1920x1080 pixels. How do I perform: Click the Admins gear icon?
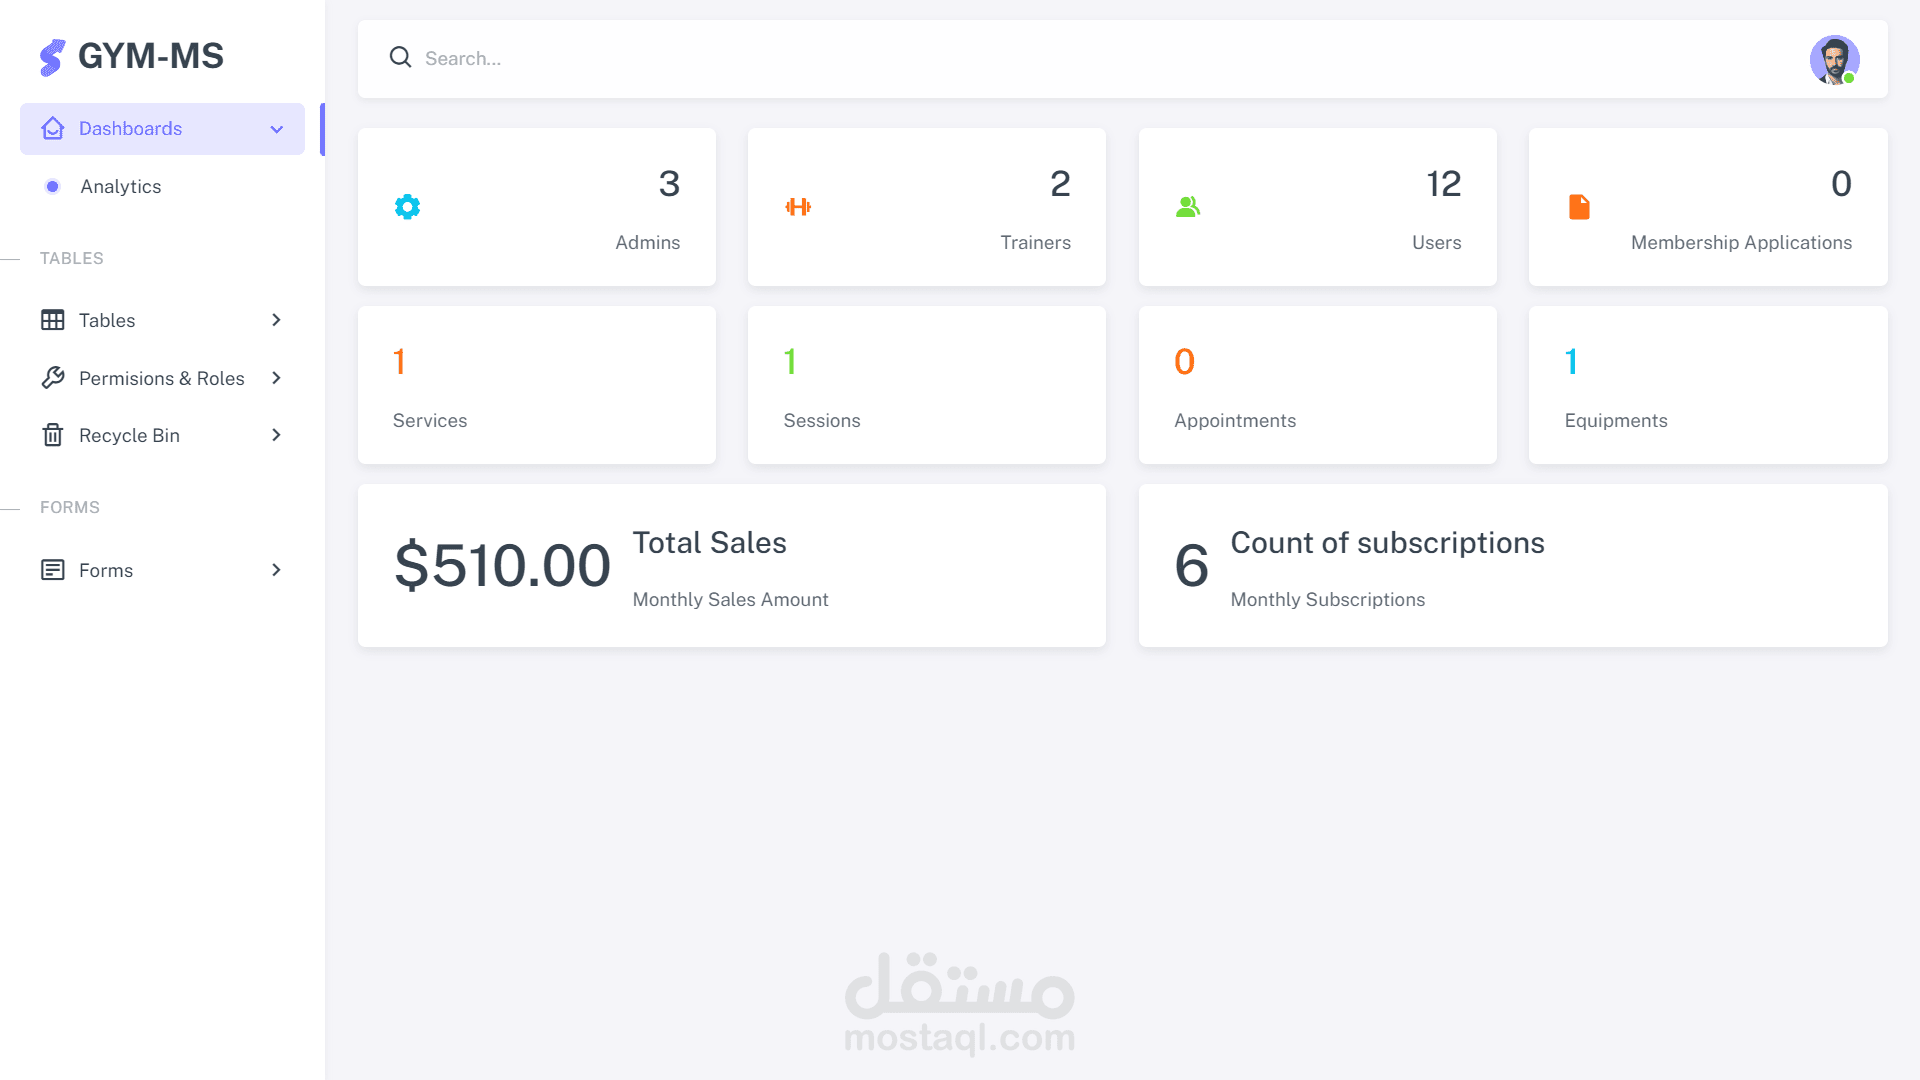coord(407,207)
